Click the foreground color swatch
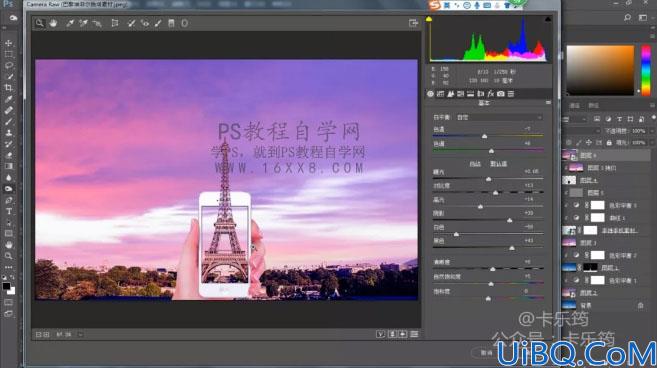Screen dimensions: 657x368 pyautogui.click(x=6, y=287)
